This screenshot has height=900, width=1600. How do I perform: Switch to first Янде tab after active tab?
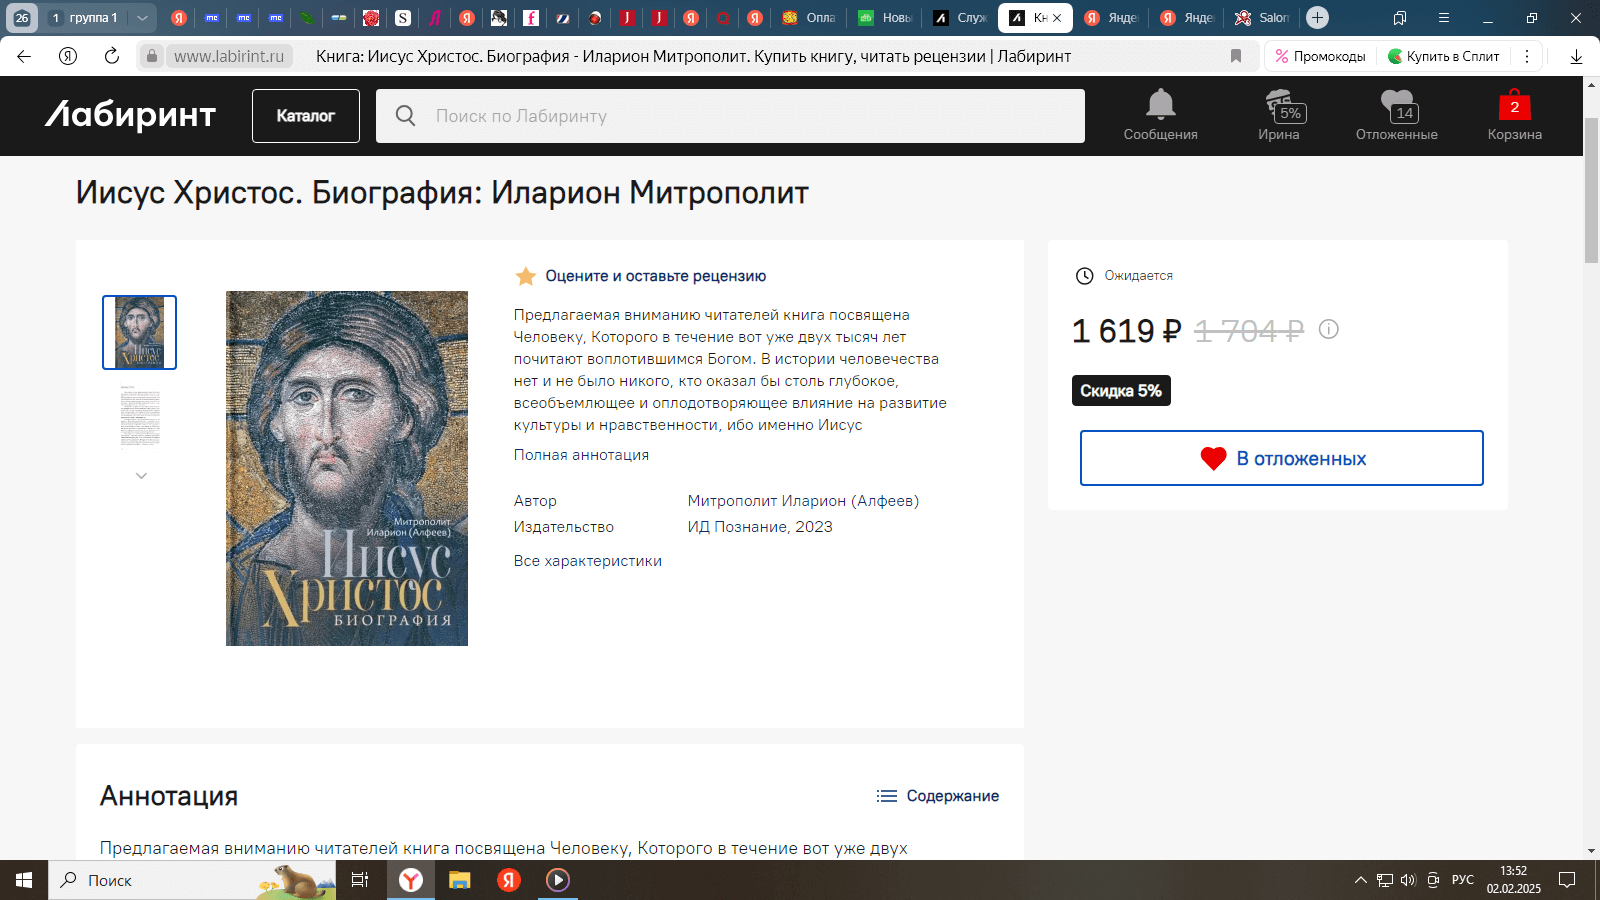(1111, 17)
